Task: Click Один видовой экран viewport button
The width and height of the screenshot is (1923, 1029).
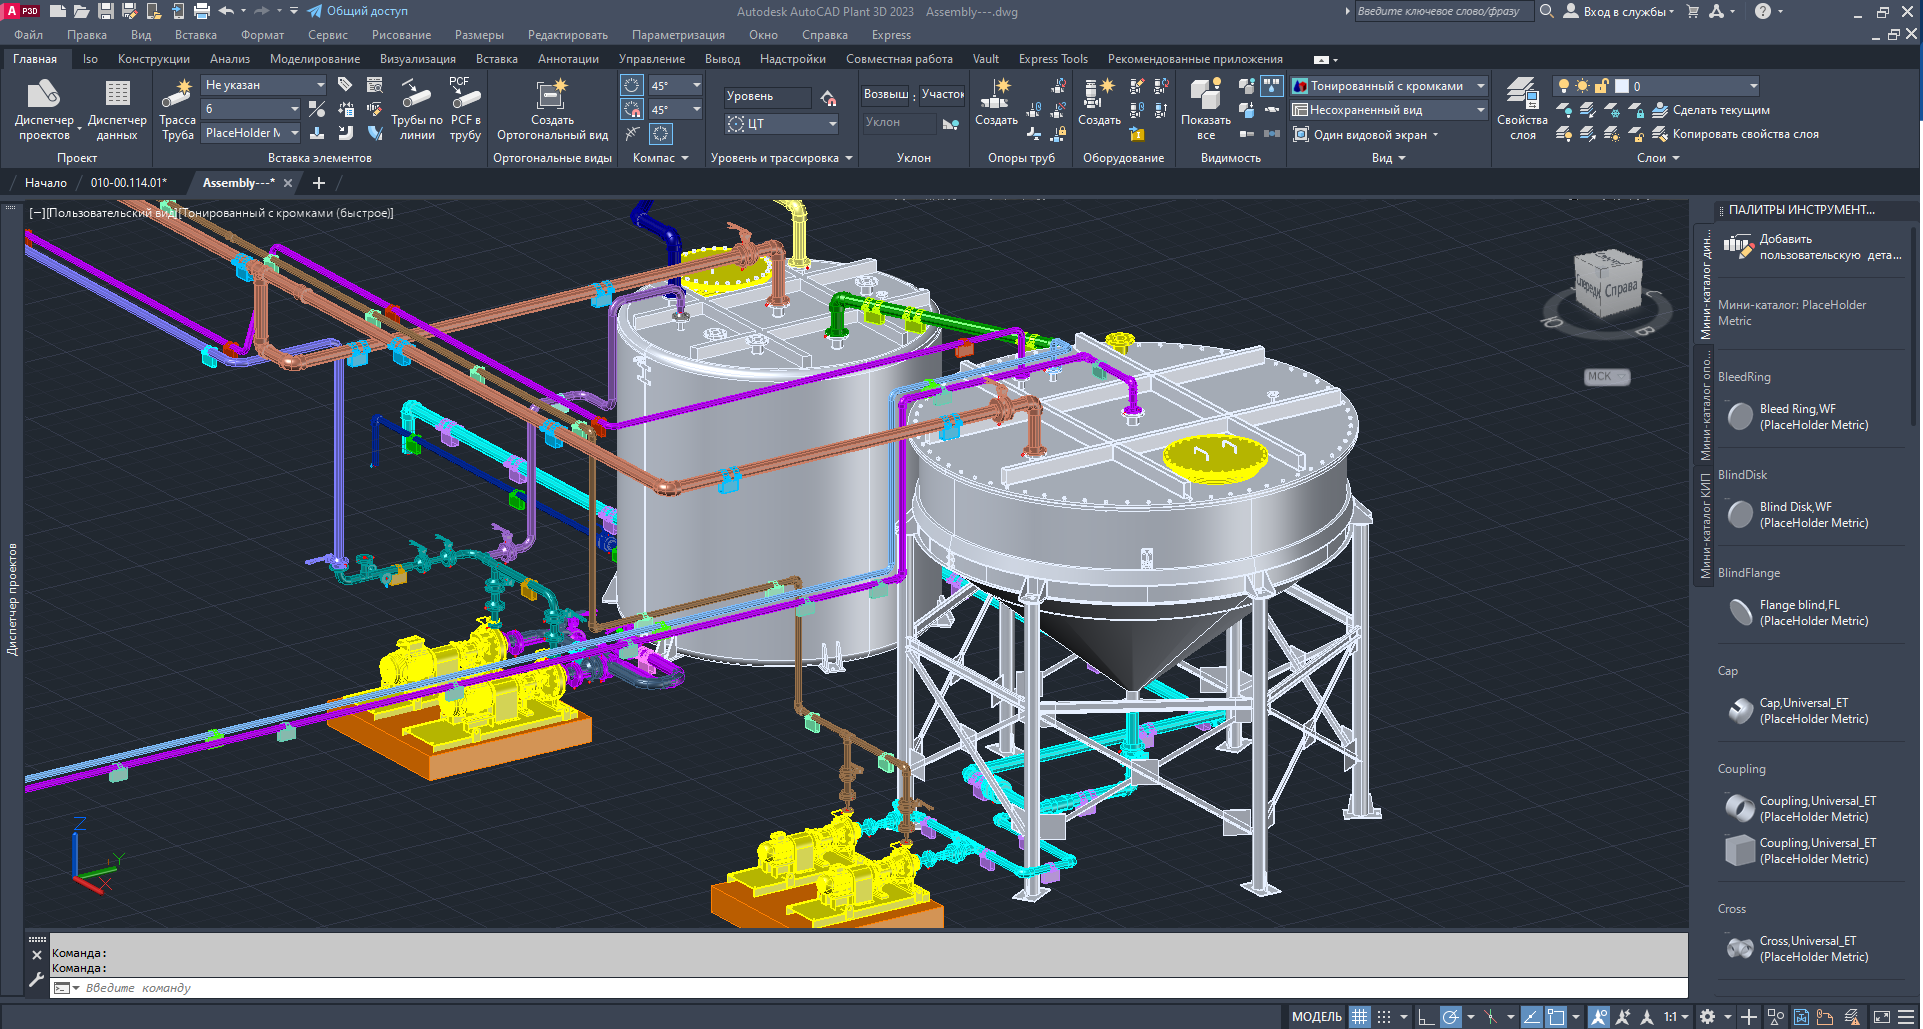Action: tap(1366, 134)
